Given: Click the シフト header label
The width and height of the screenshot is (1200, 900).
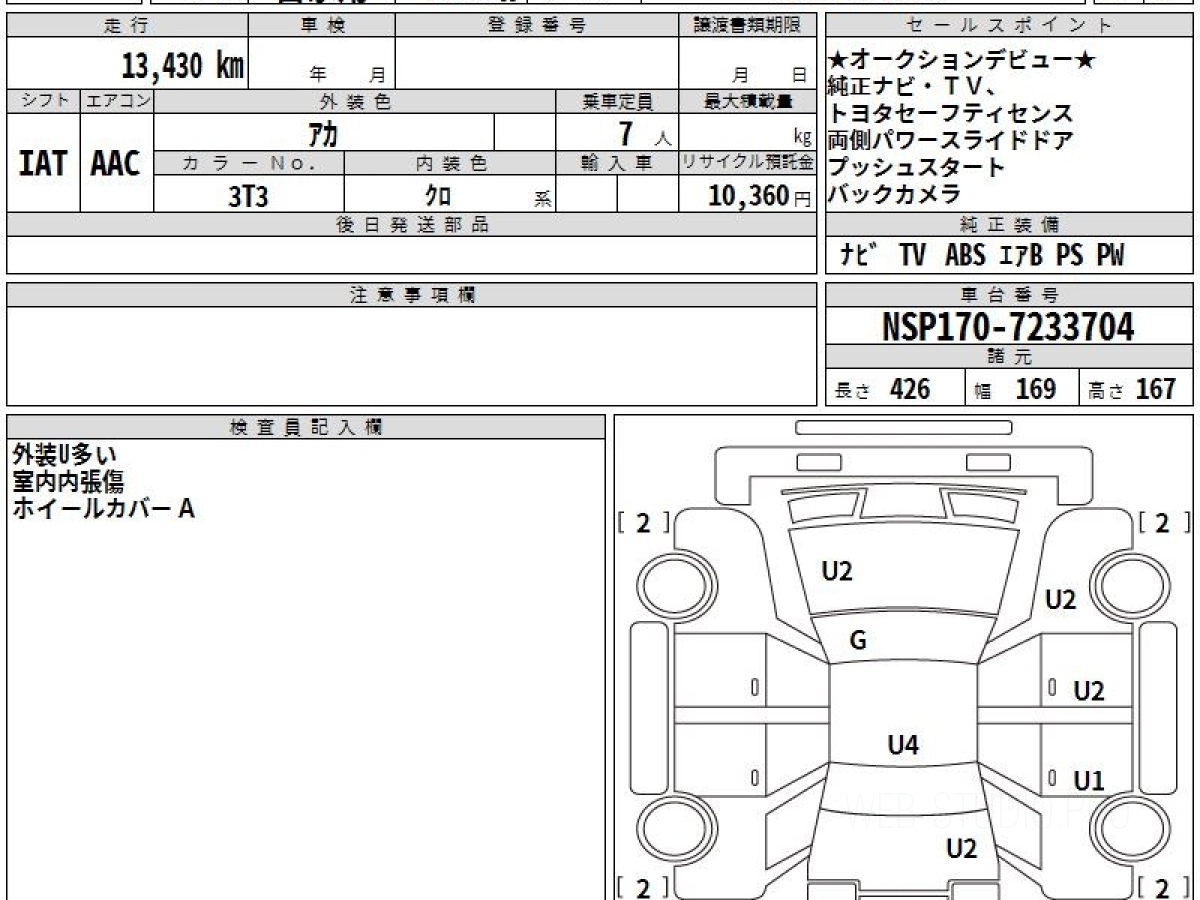Looking at the screenshot, I should point(43,101).
